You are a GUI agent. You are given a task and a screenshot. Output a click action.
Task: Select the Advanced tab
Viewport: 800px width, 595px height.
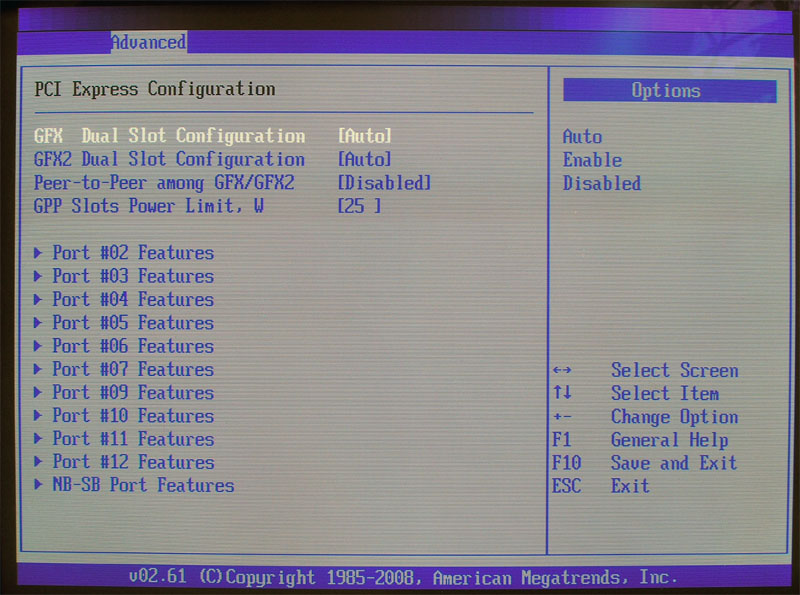click(148, 42)
